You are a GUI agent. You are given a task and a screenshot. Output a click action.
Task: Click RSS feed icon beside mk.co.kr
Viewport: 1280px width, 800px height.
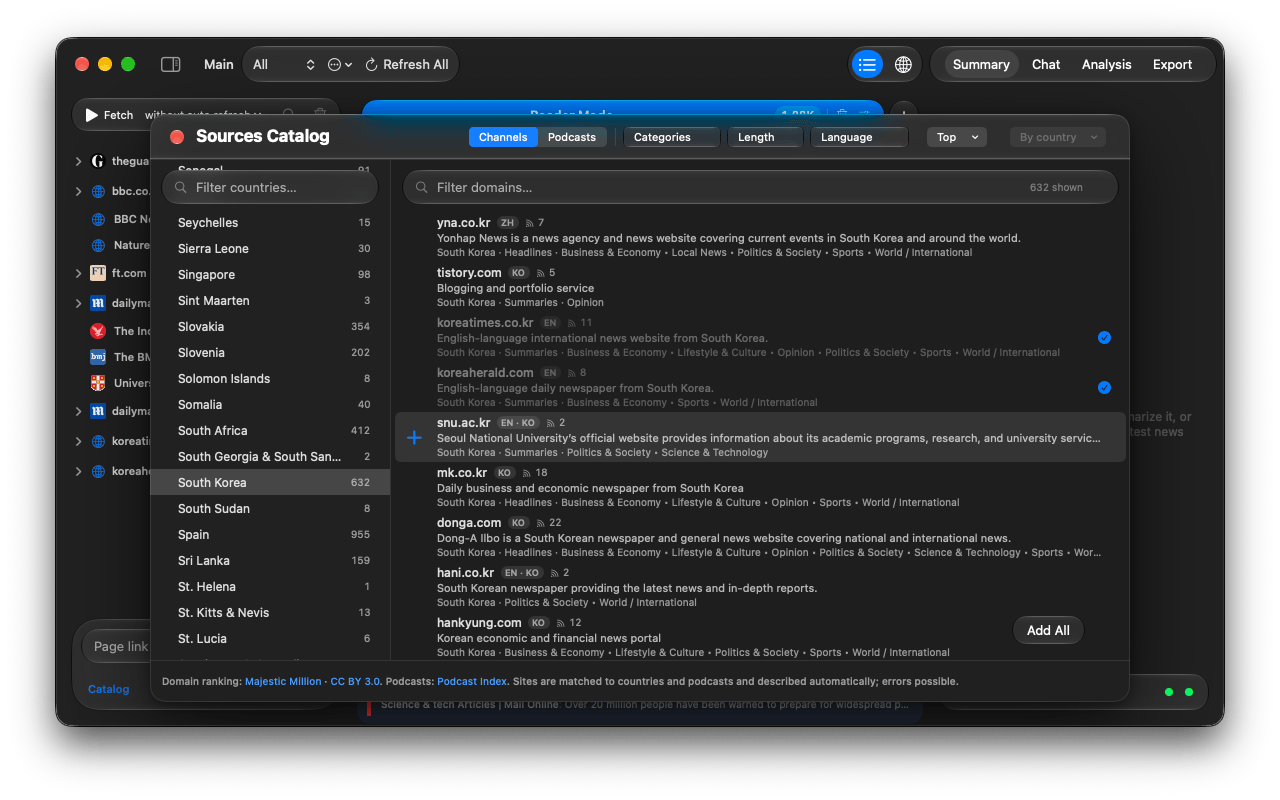pyautogui.click(x=526, y=473)
